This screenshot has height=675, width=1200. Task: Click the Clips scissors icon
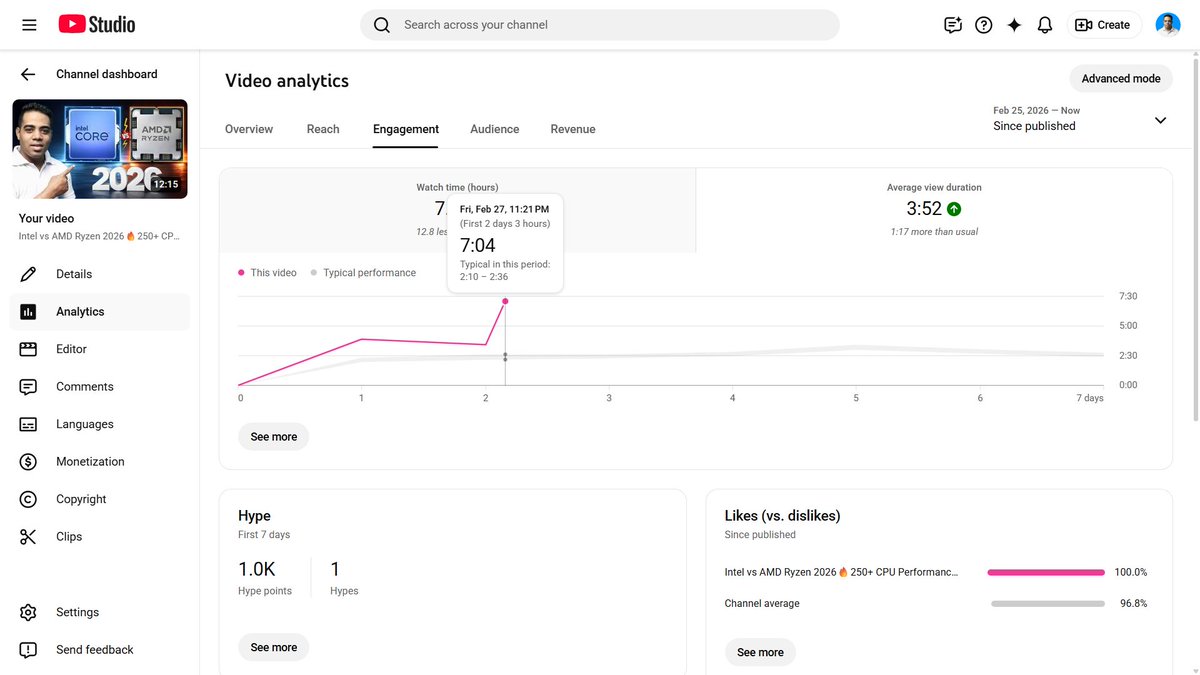point(28,537)
